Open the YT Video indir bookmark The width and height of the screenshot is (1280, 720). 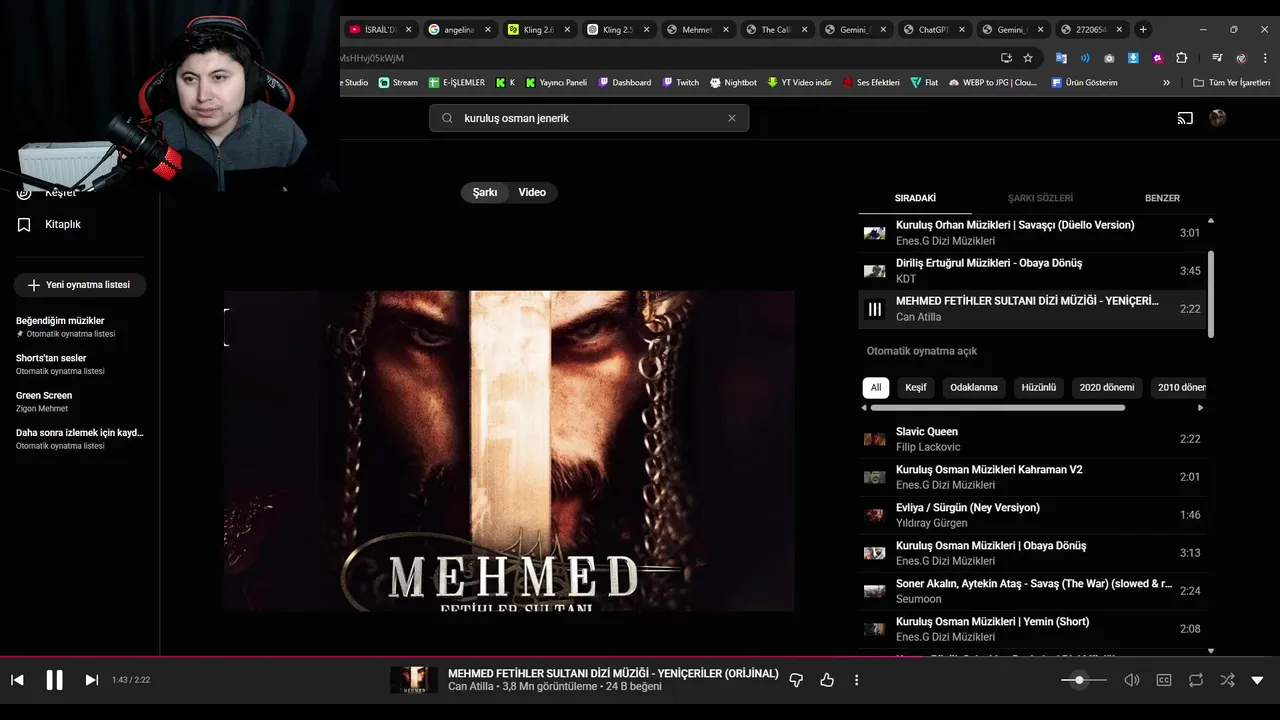799,83
